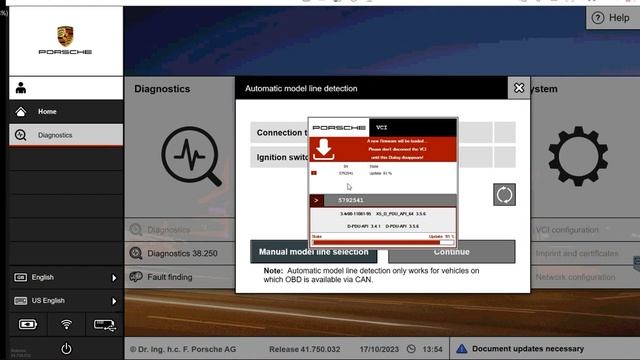Image resolution: width=640 pixels, height=360 pixels.
Task: Expand the 5792541 VCI row arrow
Action: [316, 200]
